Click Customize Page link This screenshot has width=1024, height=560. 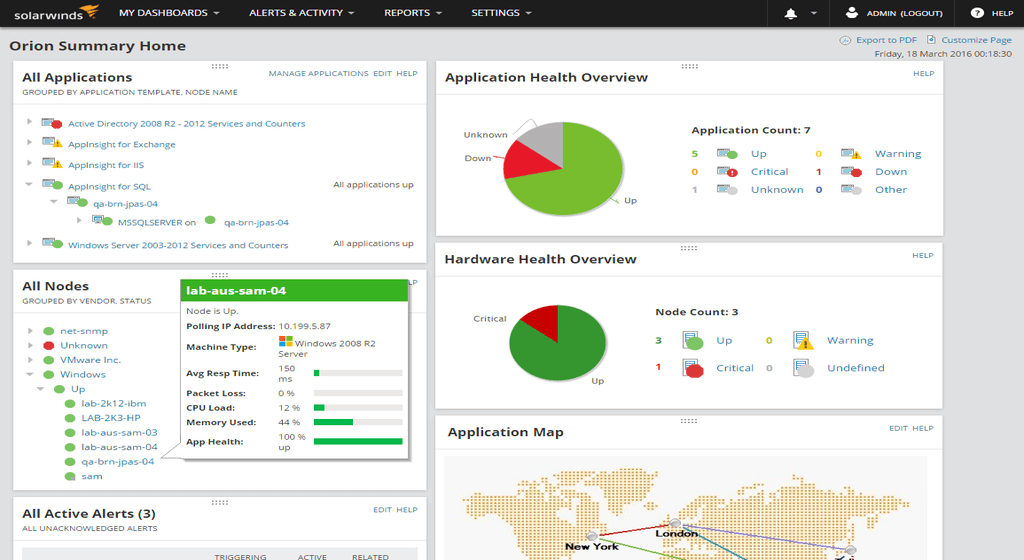click(976, 40)
